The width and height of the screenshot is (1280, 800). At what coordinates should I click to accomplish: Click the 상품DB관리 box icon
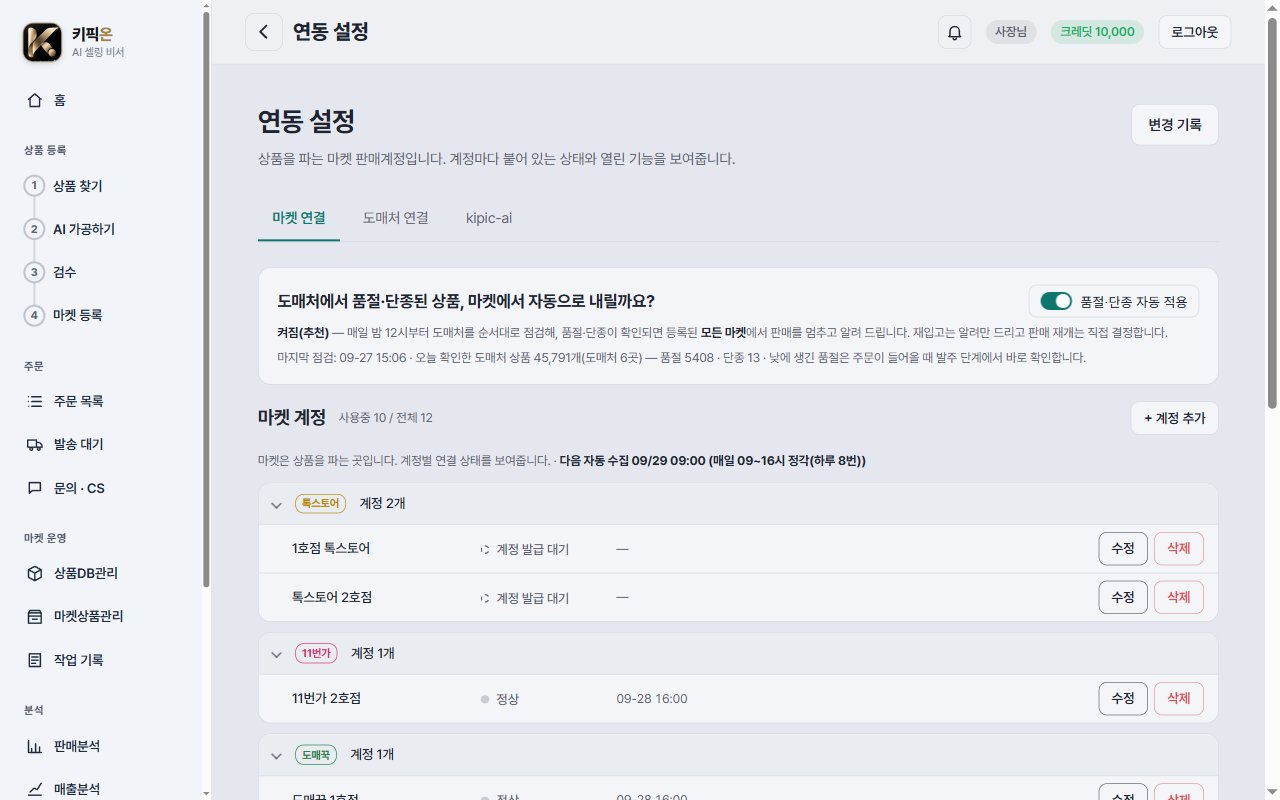(35, 573)
